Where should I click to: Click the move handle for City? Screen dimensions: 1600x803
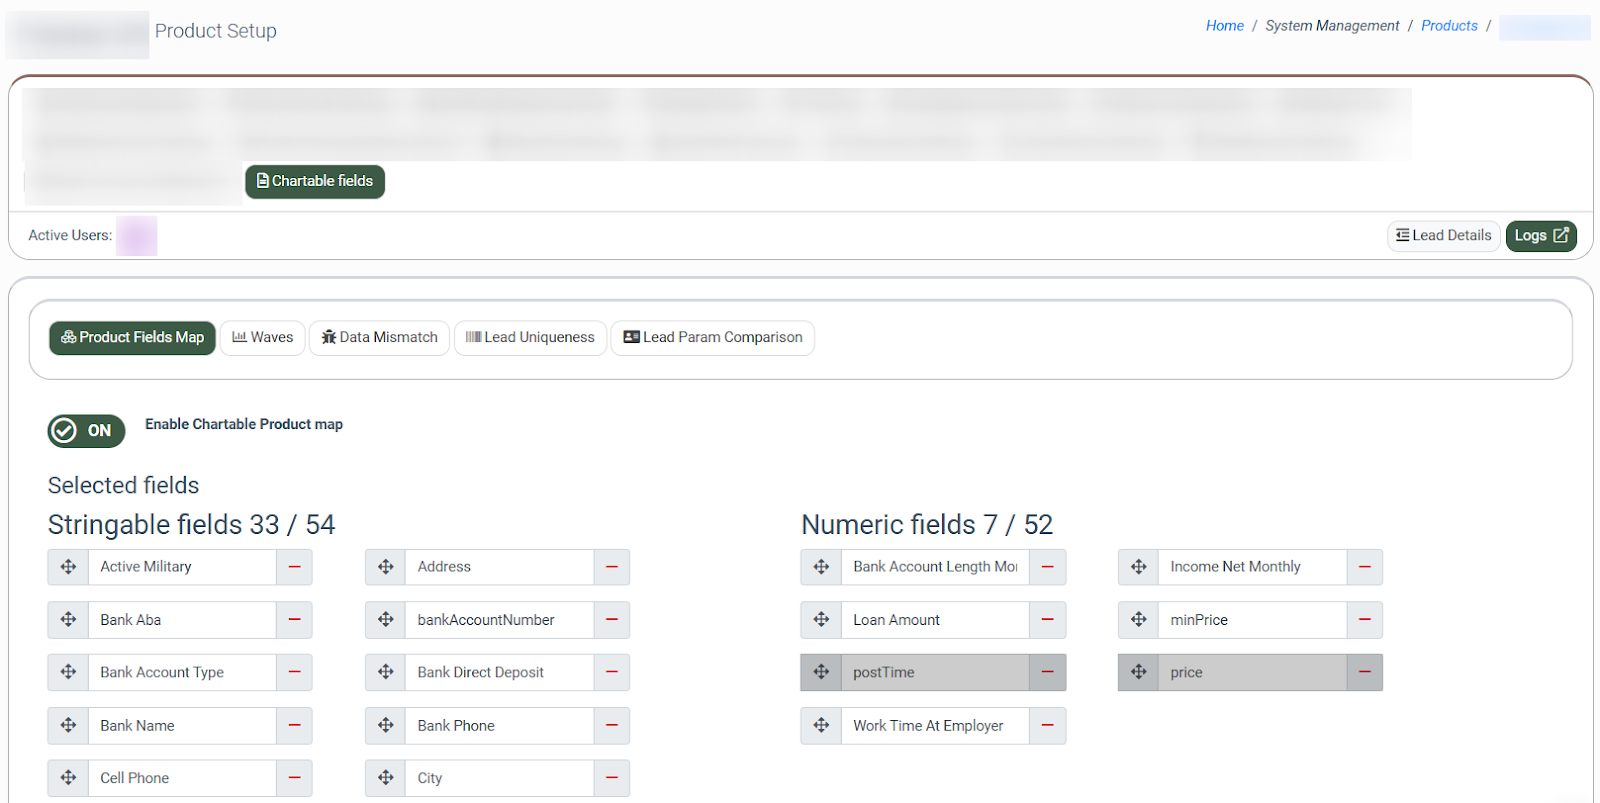pyautogui.click(x=385, y=778)
